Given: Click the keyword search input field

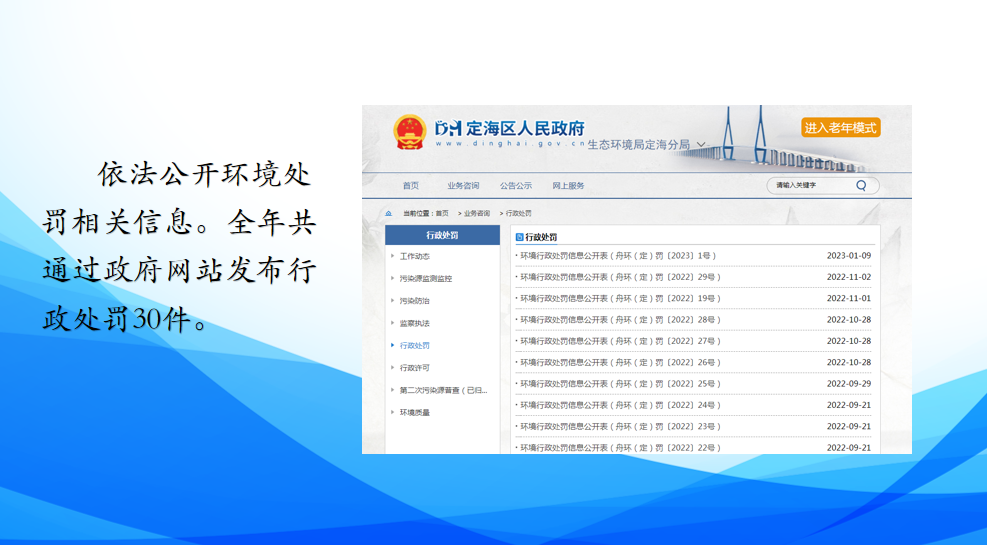Looking at the screenshot, I should coord(810,185).
